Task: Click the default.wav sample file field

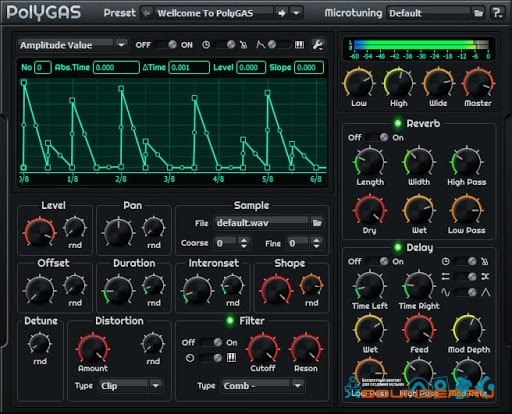Action: (x=262, y=223)
